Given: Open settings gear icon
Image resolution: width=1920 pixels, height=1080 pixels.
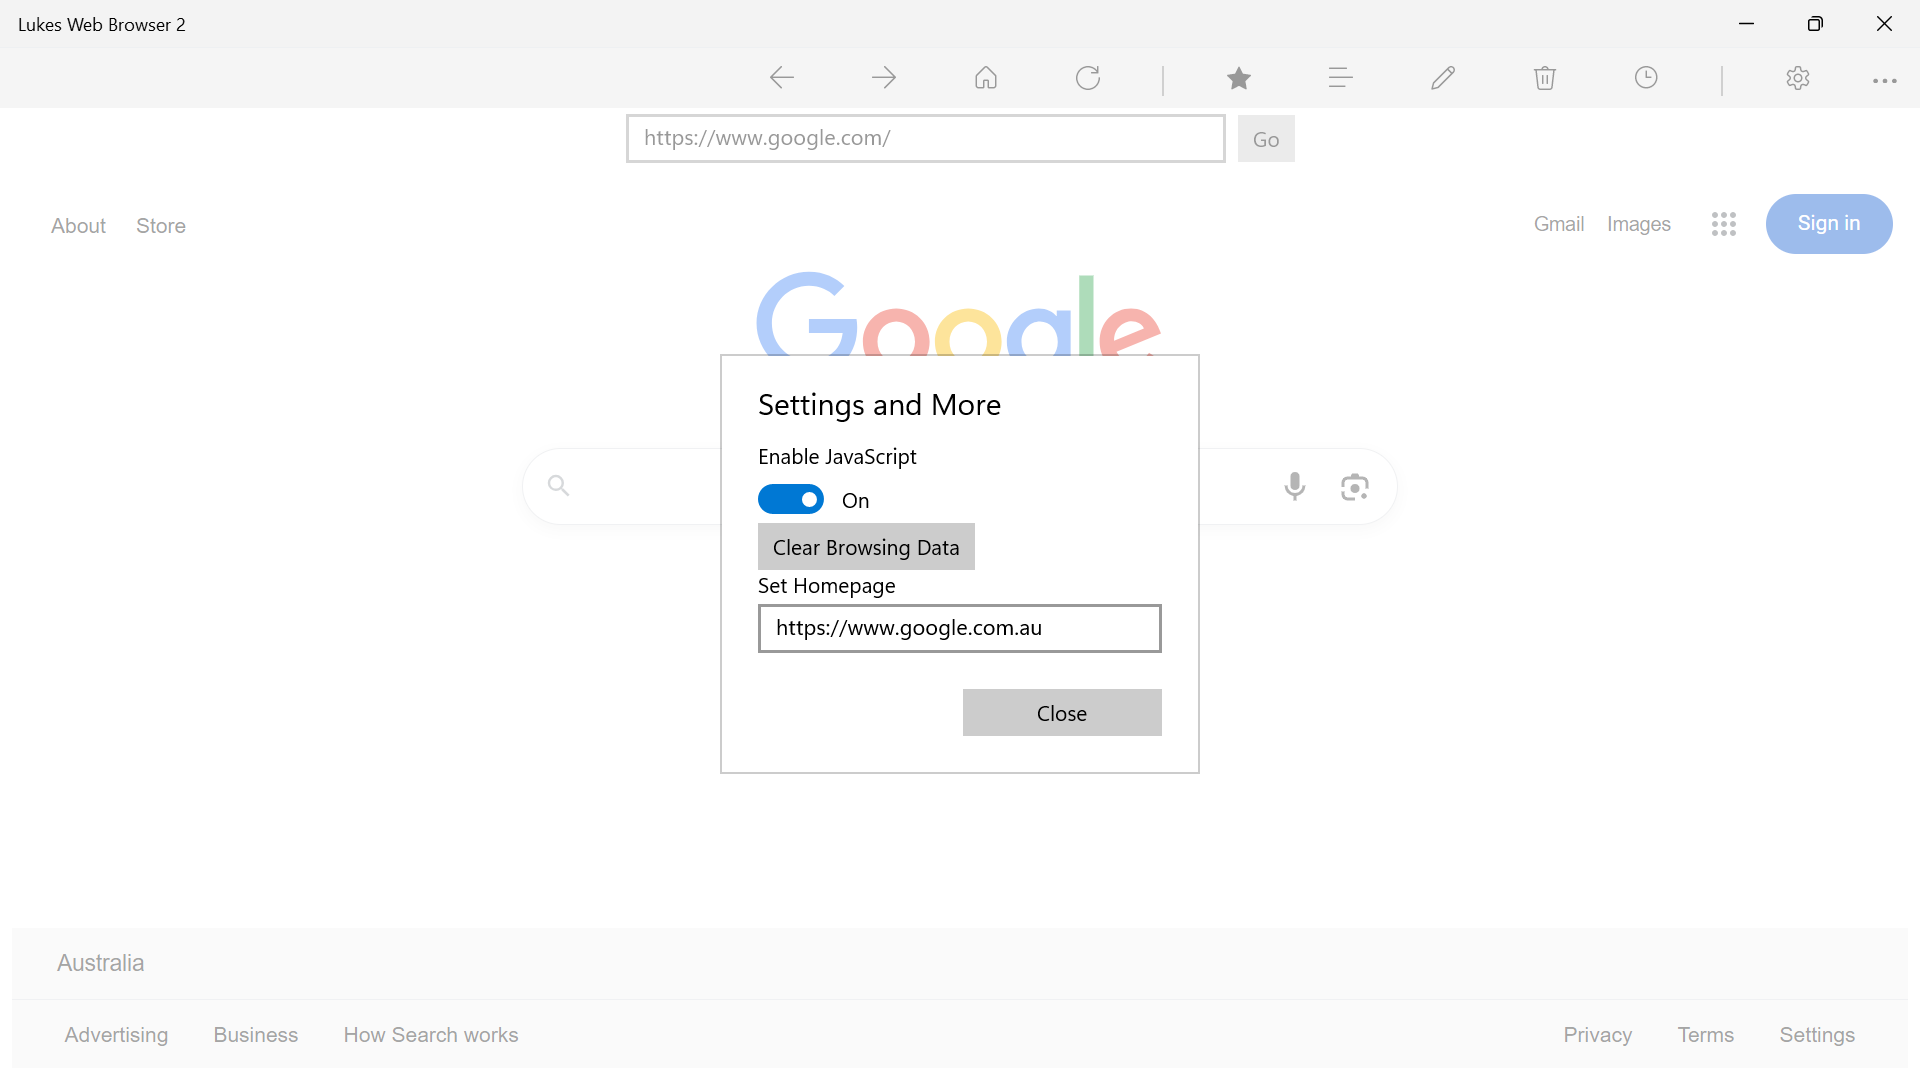Looking at the screenshot, I should (1798, 78).
